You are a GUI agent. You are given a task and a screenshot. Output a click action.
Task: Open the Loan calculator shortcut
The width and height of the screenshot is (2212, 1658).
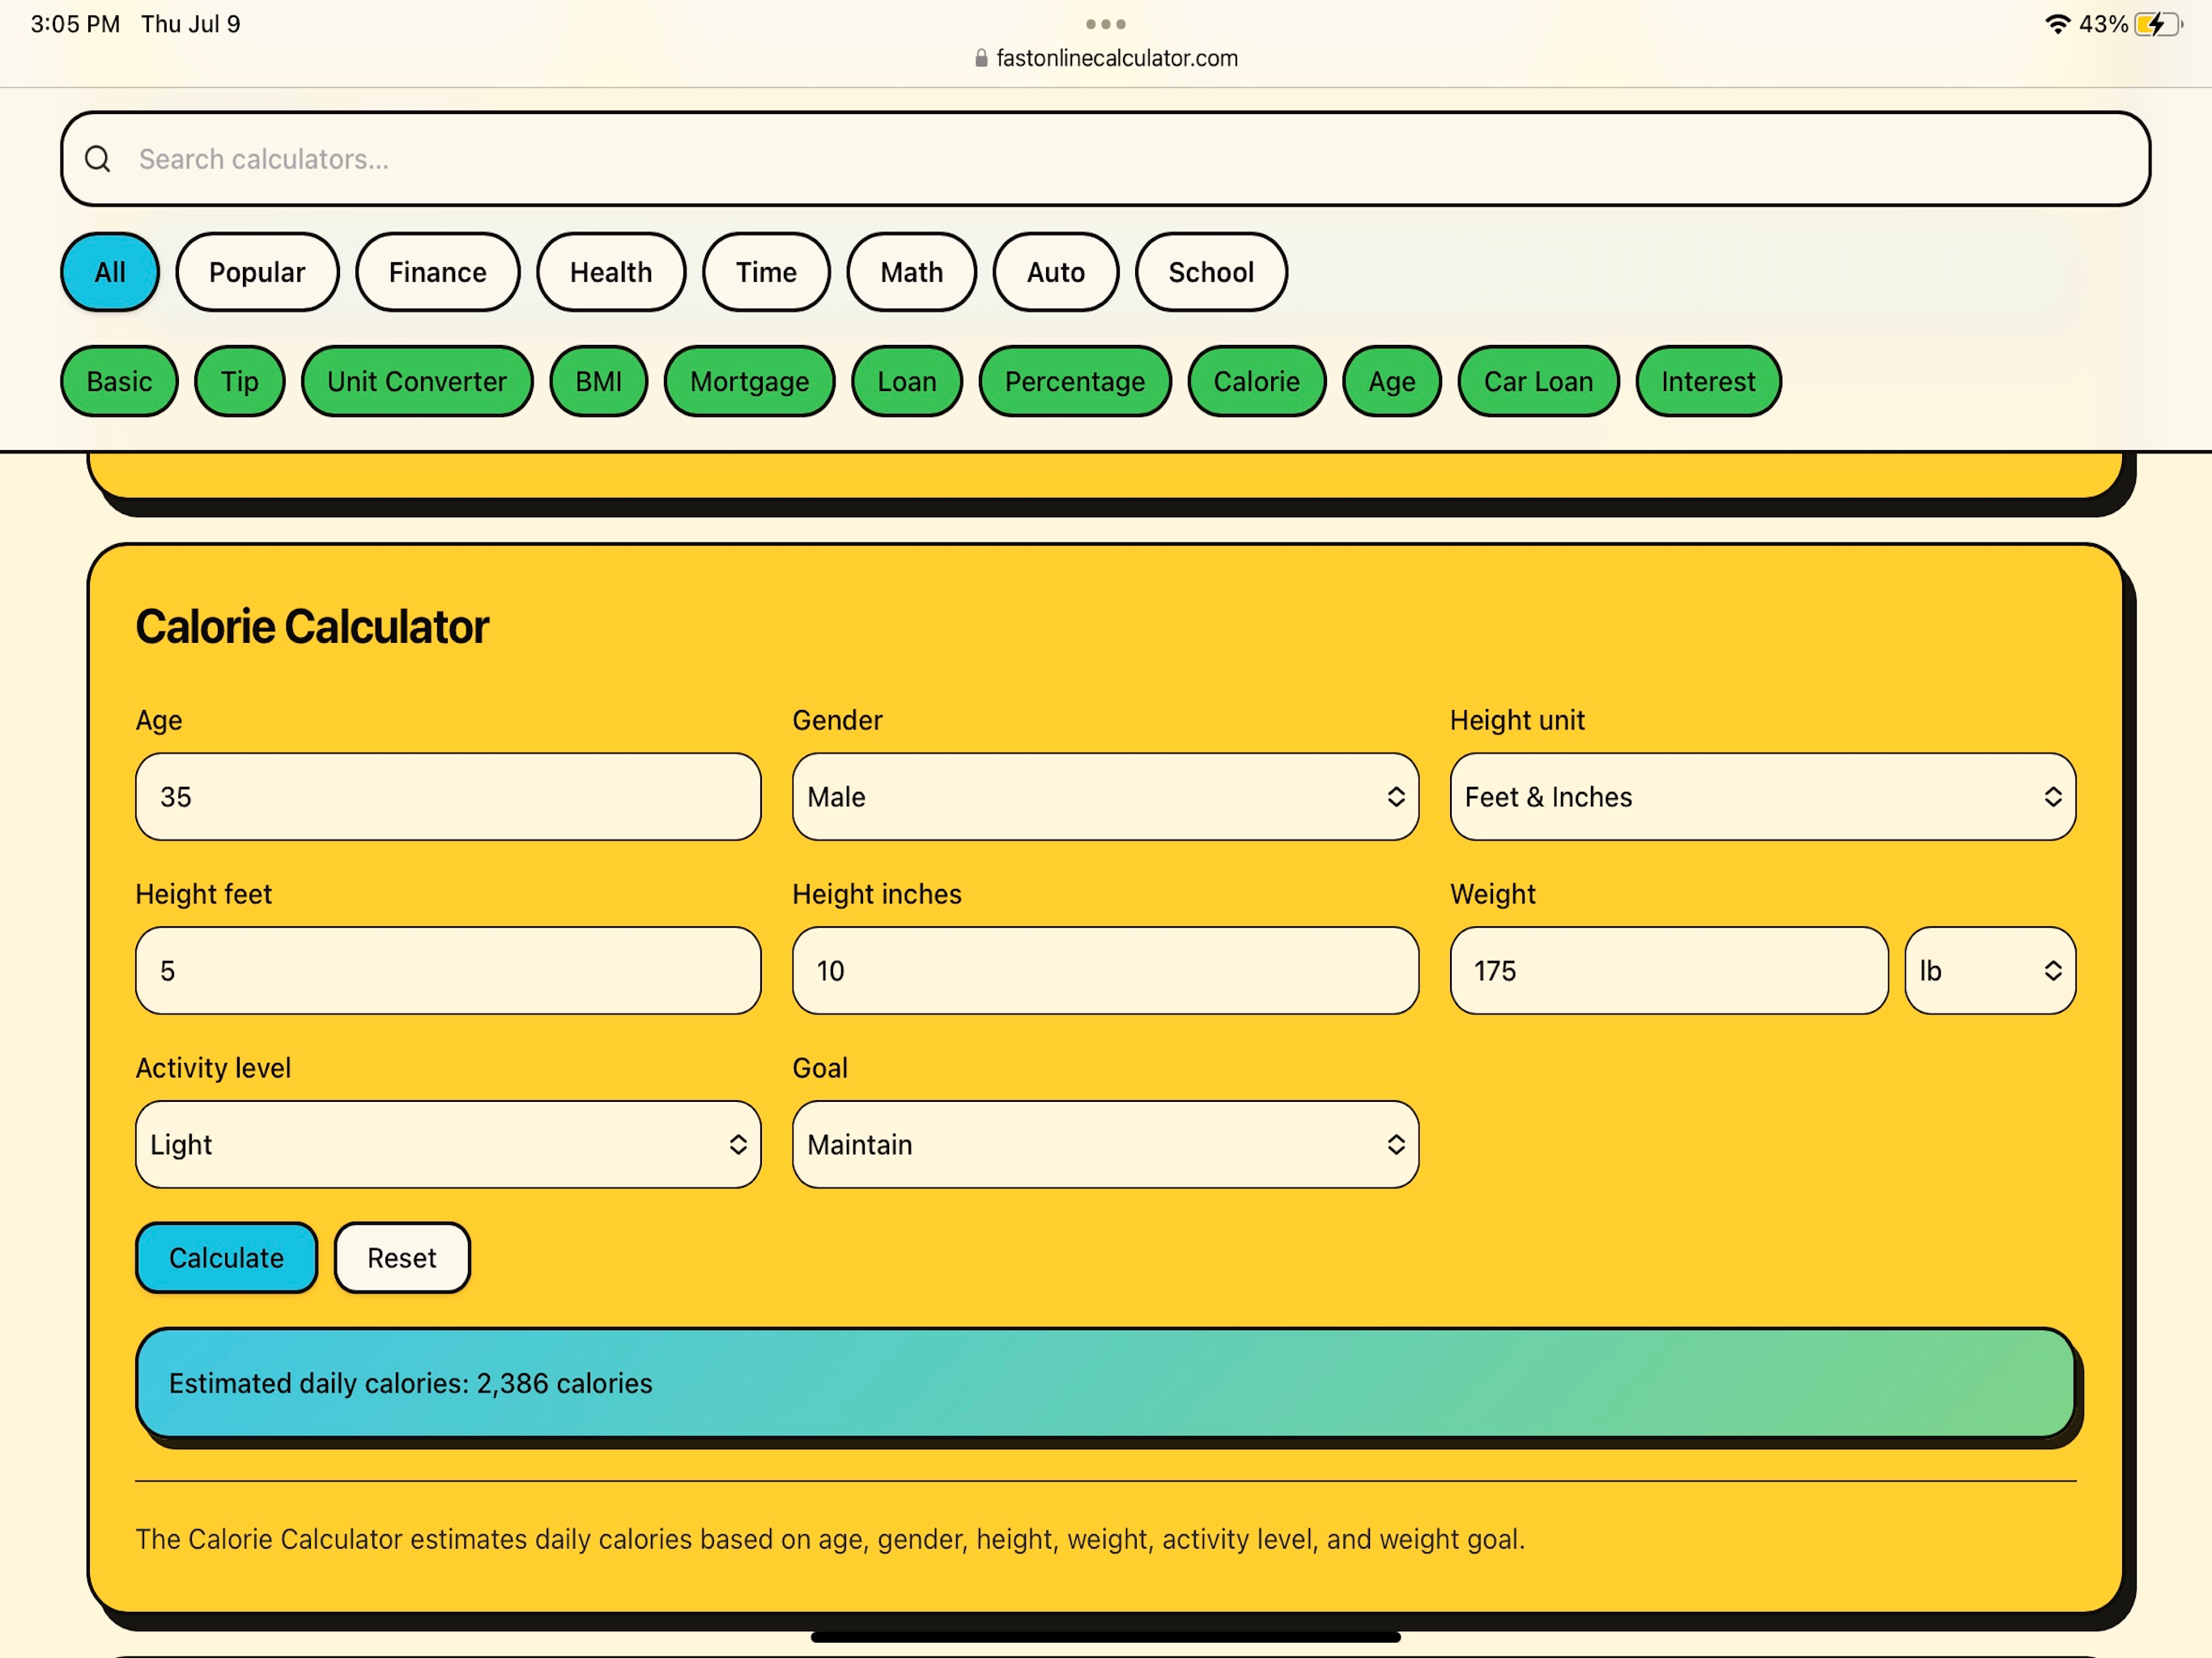907,381
